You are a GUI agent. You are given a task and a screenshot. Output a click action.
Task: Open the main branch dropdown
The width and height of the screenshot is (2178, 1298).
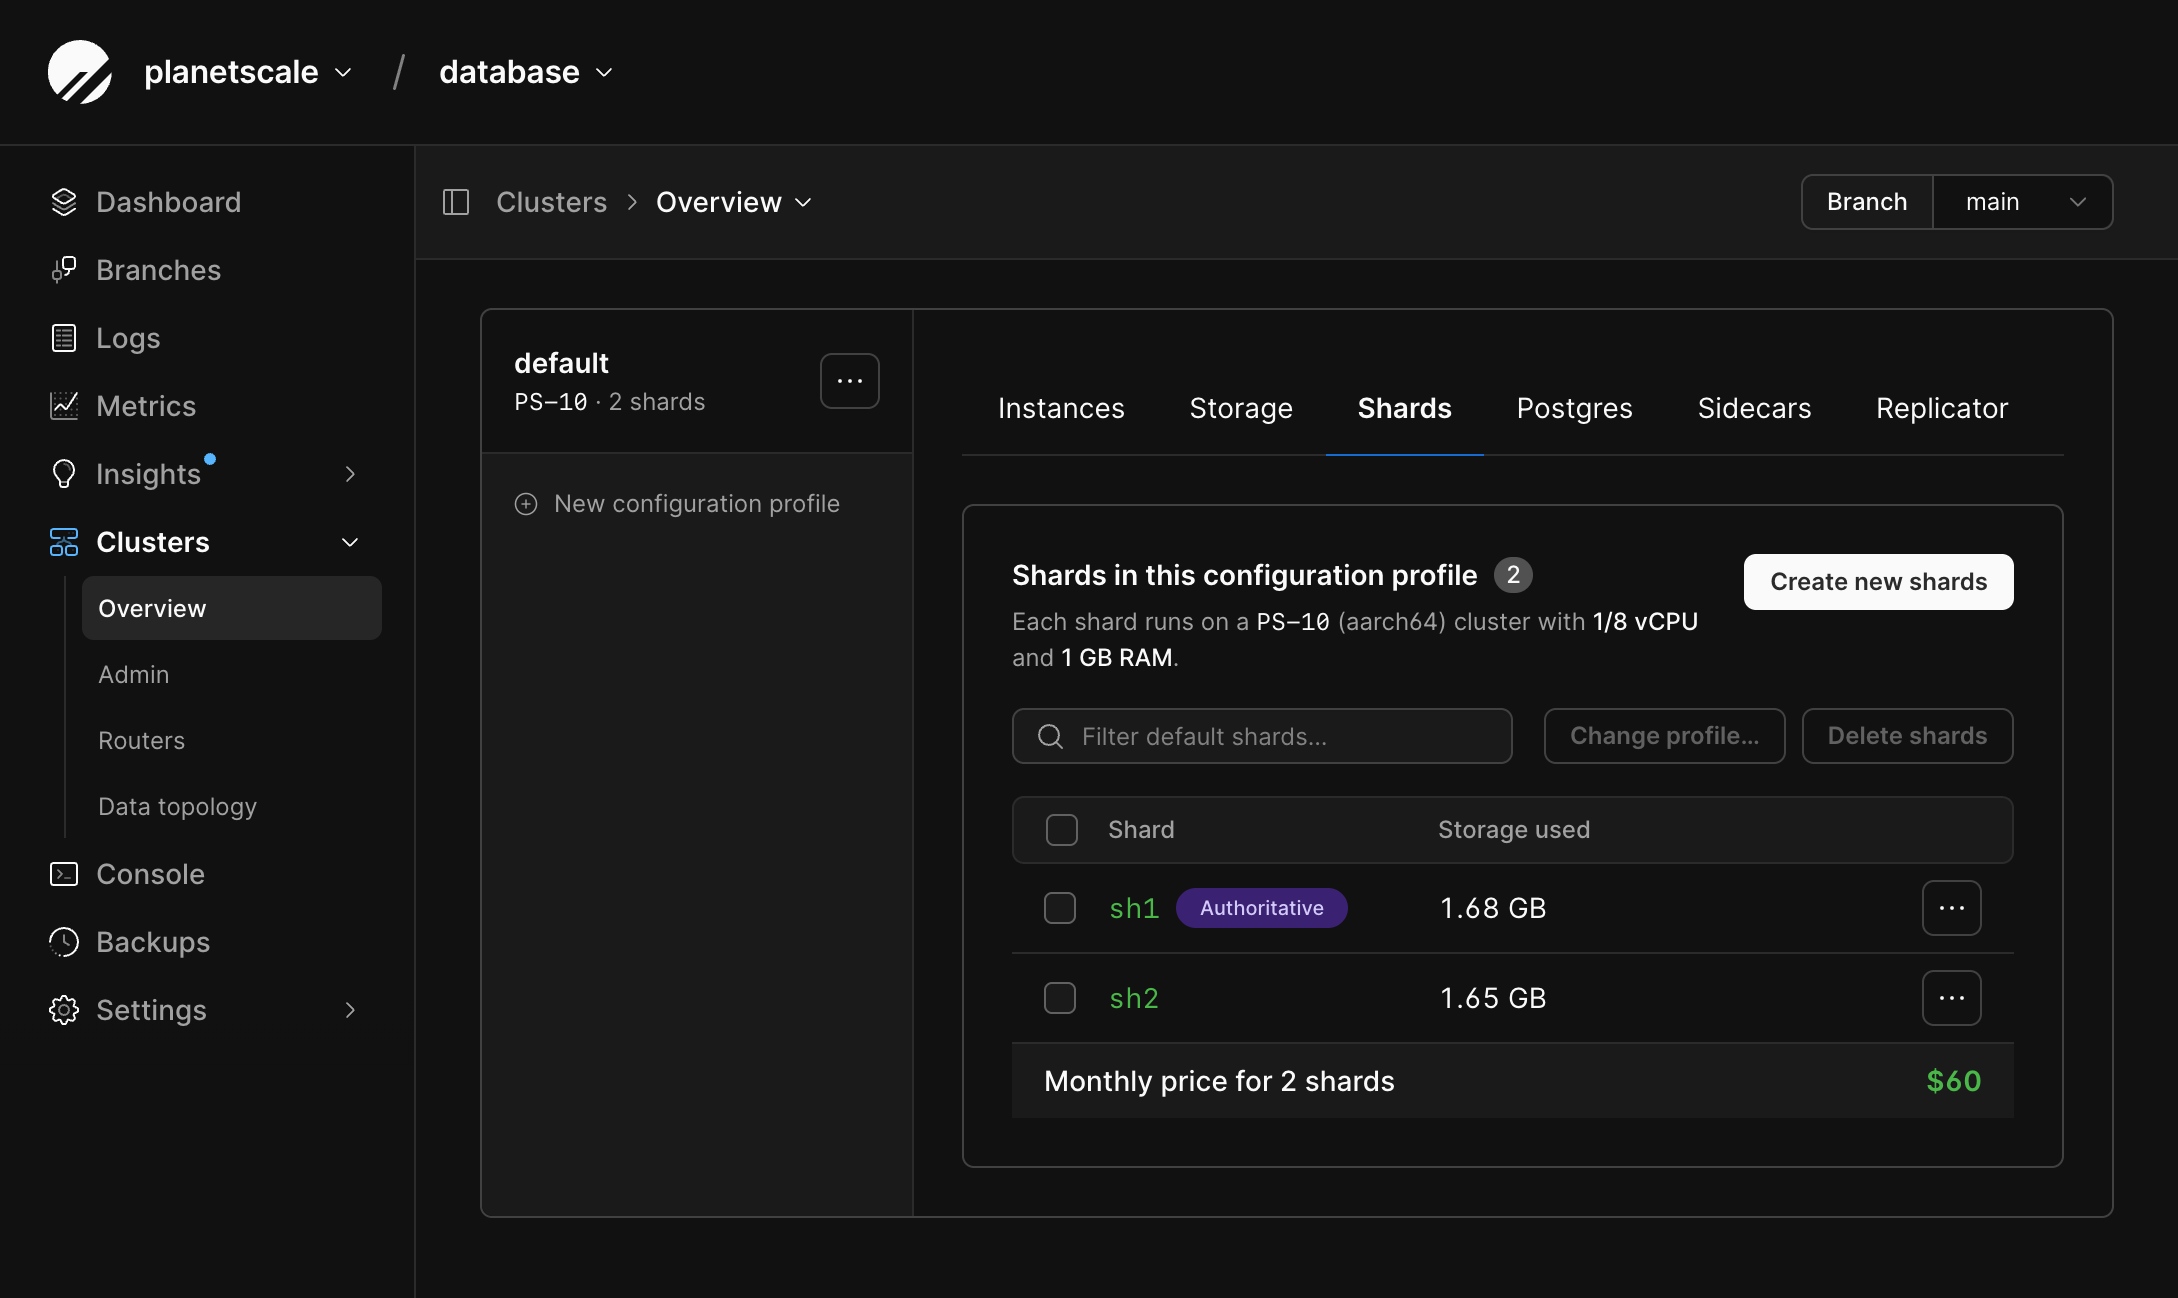[x=2023, y=202]
